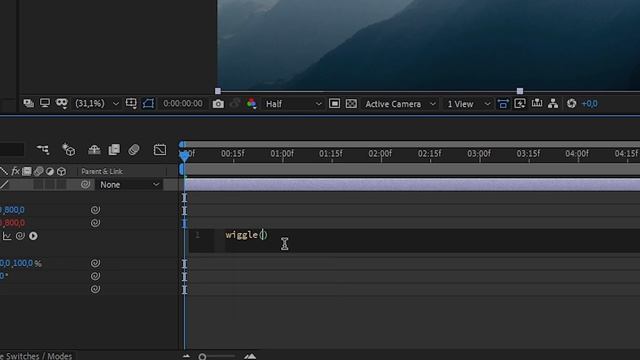Toggle the hide shy layers icon
The image size is (640, 360).
click(x=94, y=150)
